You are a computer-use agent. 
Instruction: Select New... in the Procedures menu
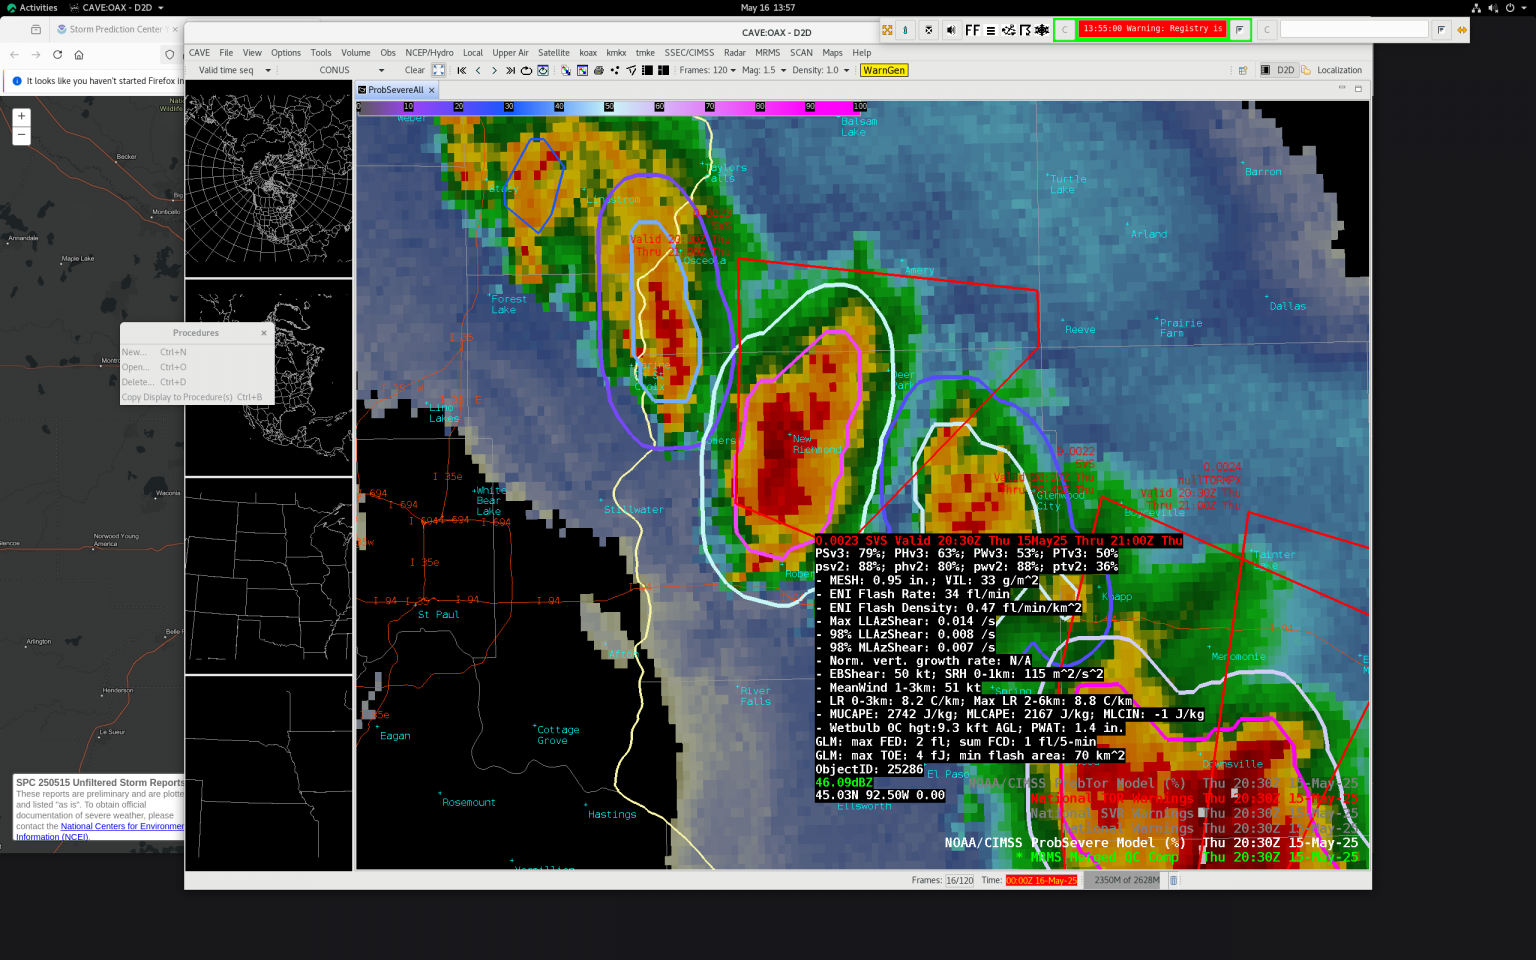click(196, 352)
